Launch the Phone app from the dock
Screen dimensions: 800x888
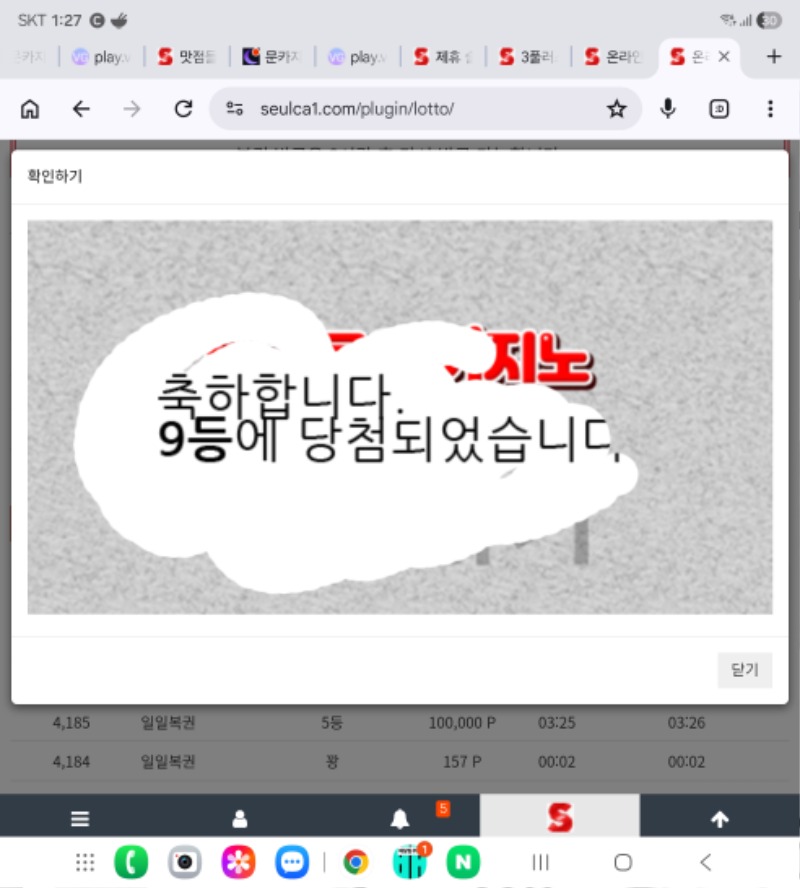[x=131, y=862]
